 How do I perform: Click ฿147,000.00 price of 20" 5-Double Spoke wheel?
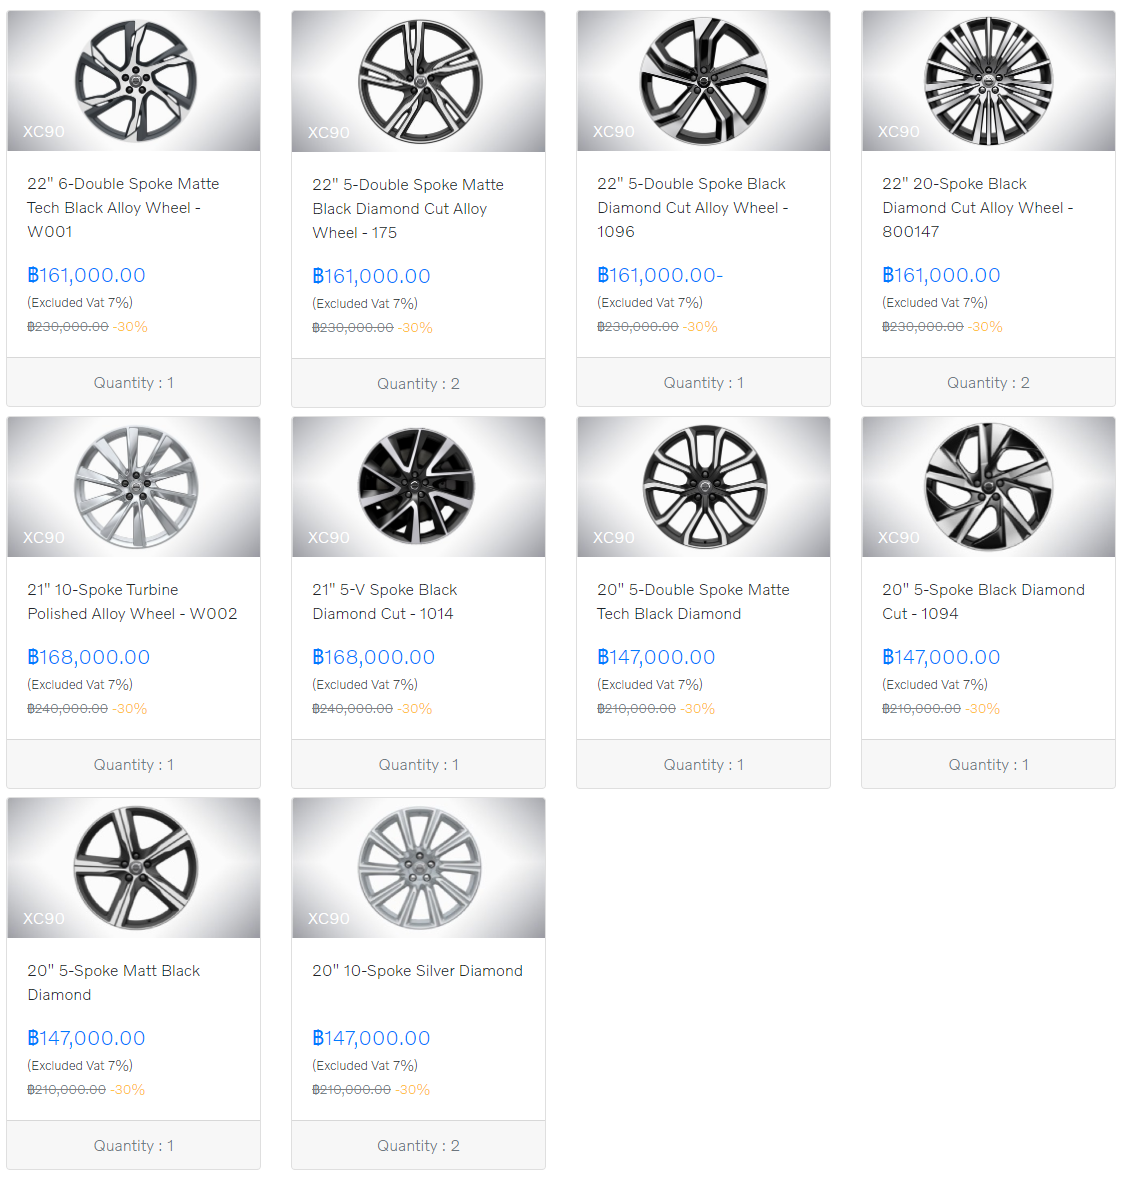tap(656, 657)
